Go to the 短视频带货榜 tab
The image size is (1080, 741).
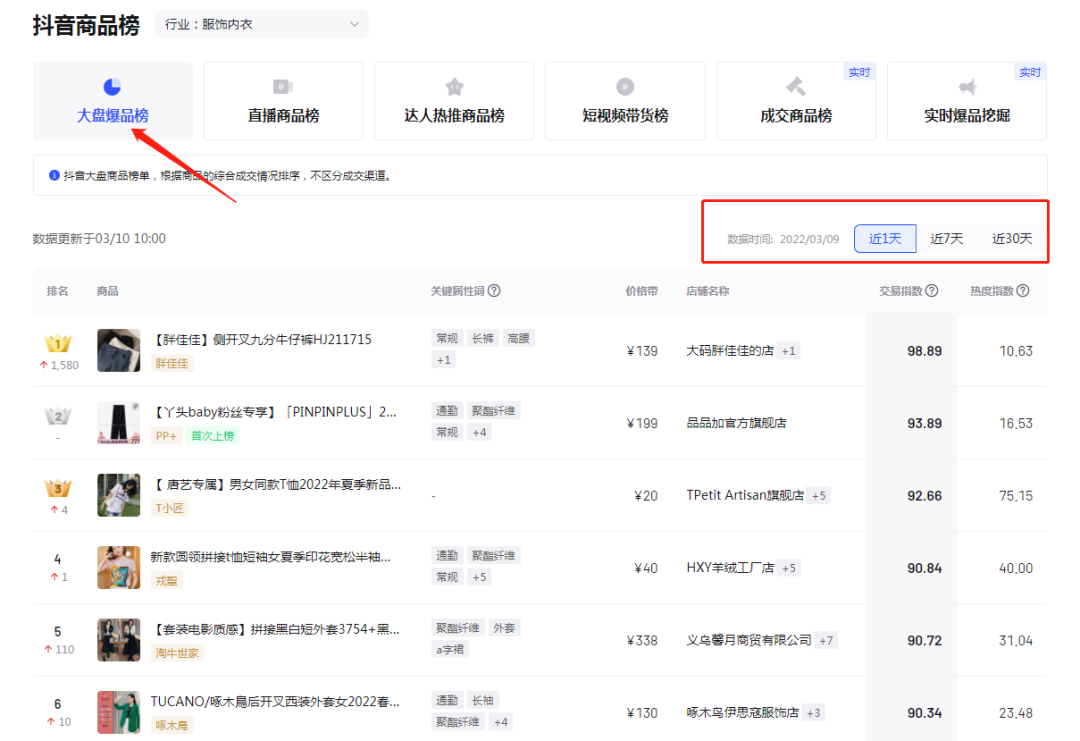pyautogui.click(x=625, y=101)
